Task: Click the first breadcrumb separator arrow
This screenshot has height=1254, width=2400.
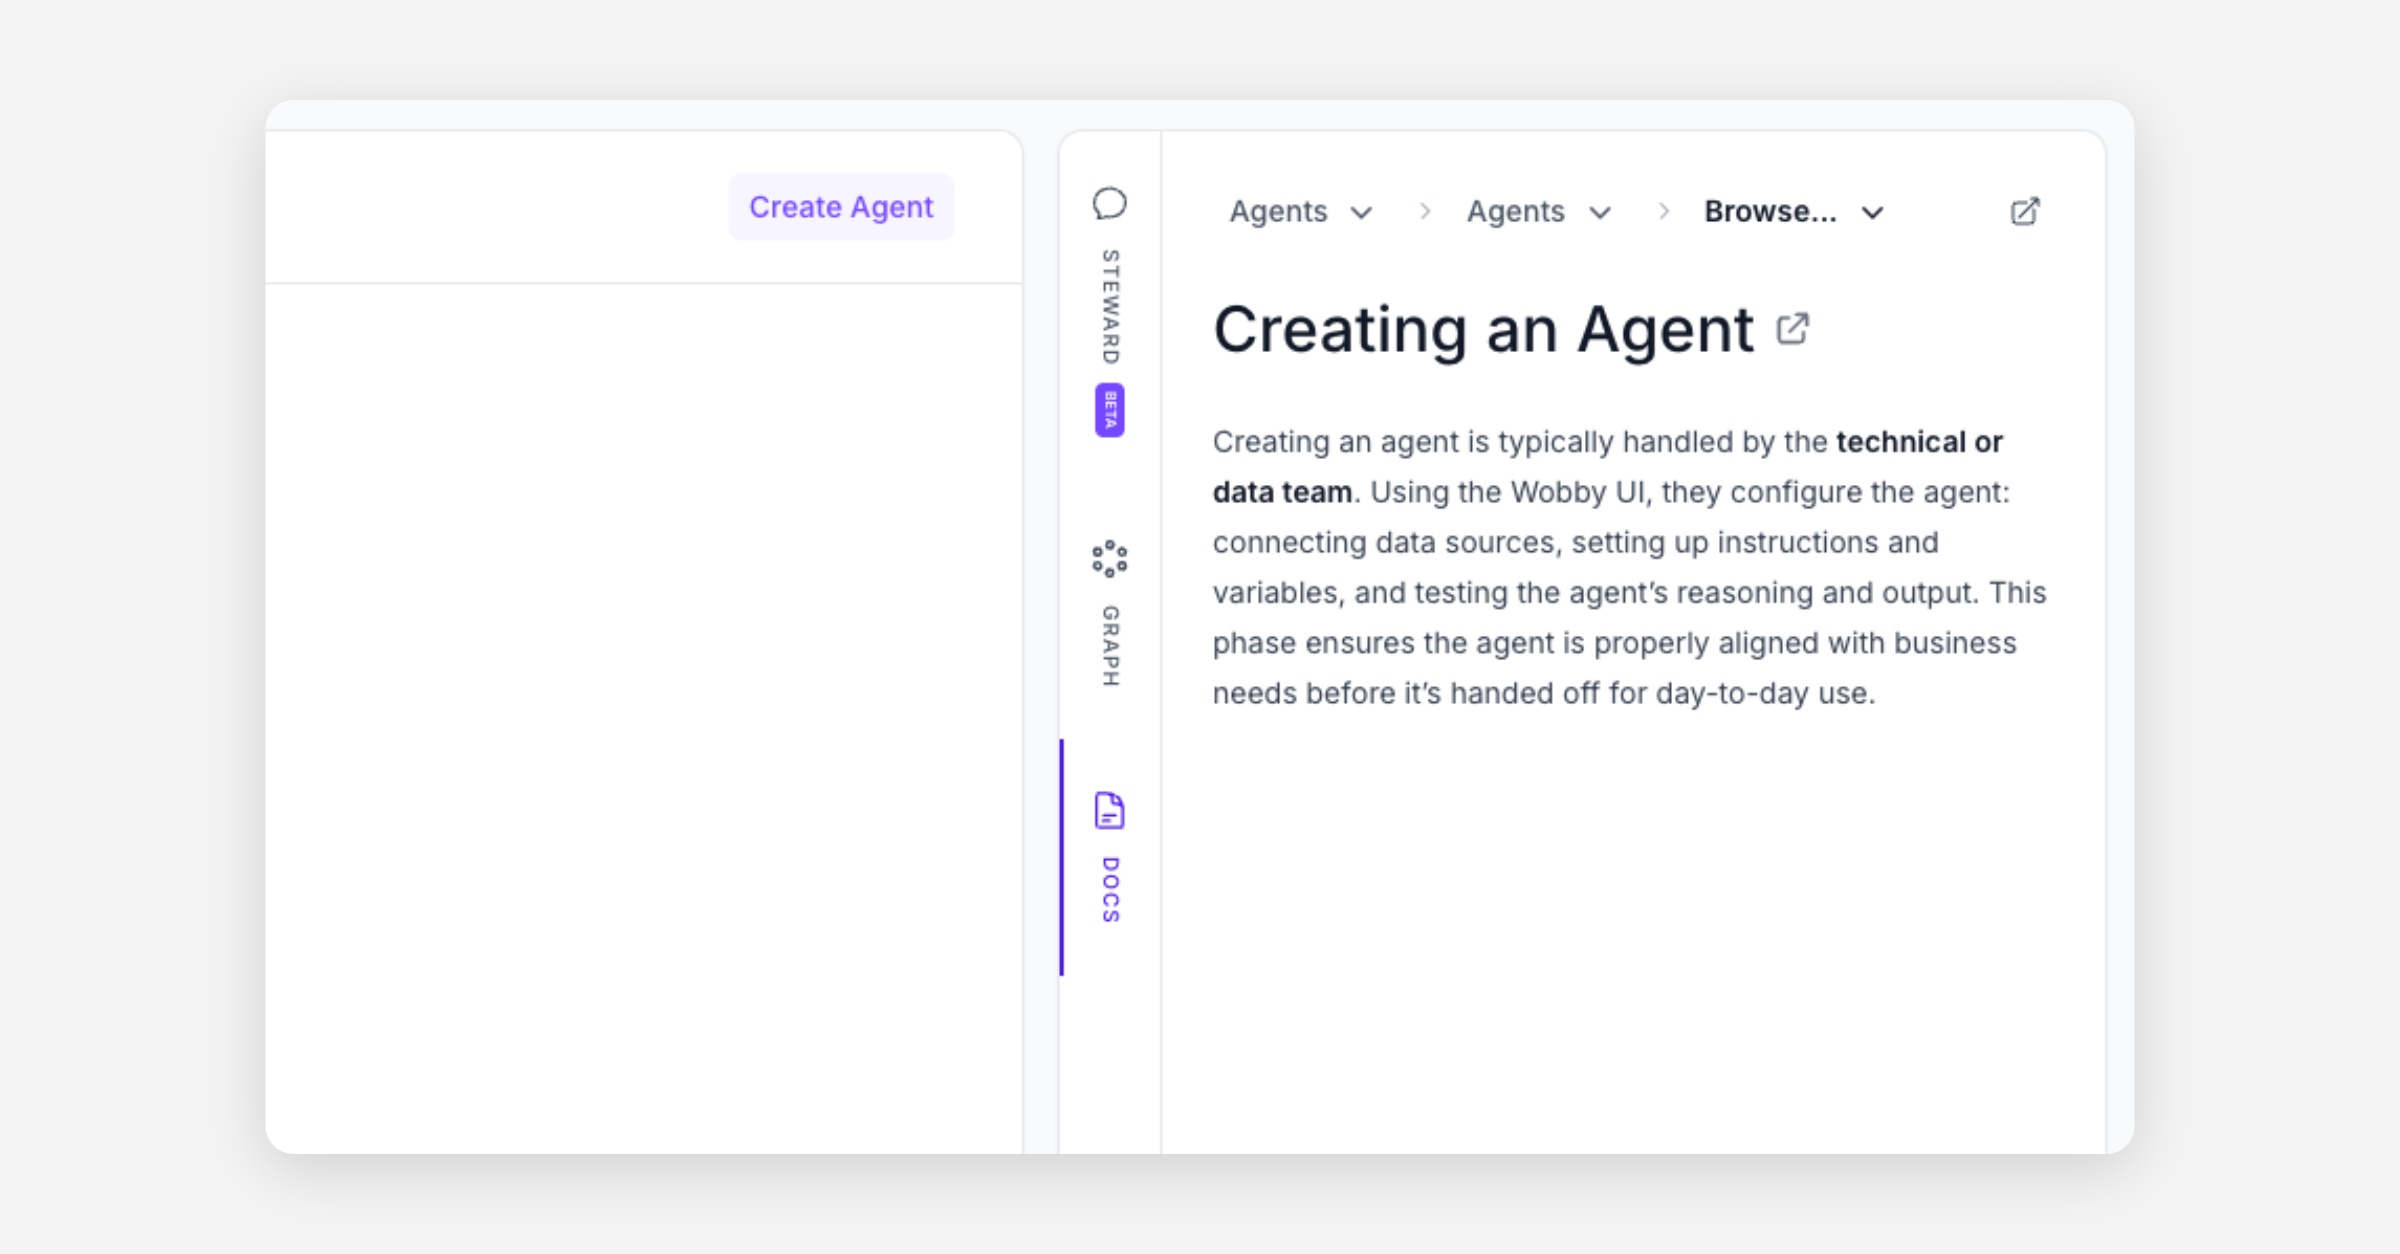Action: (x=1425, y=211)
